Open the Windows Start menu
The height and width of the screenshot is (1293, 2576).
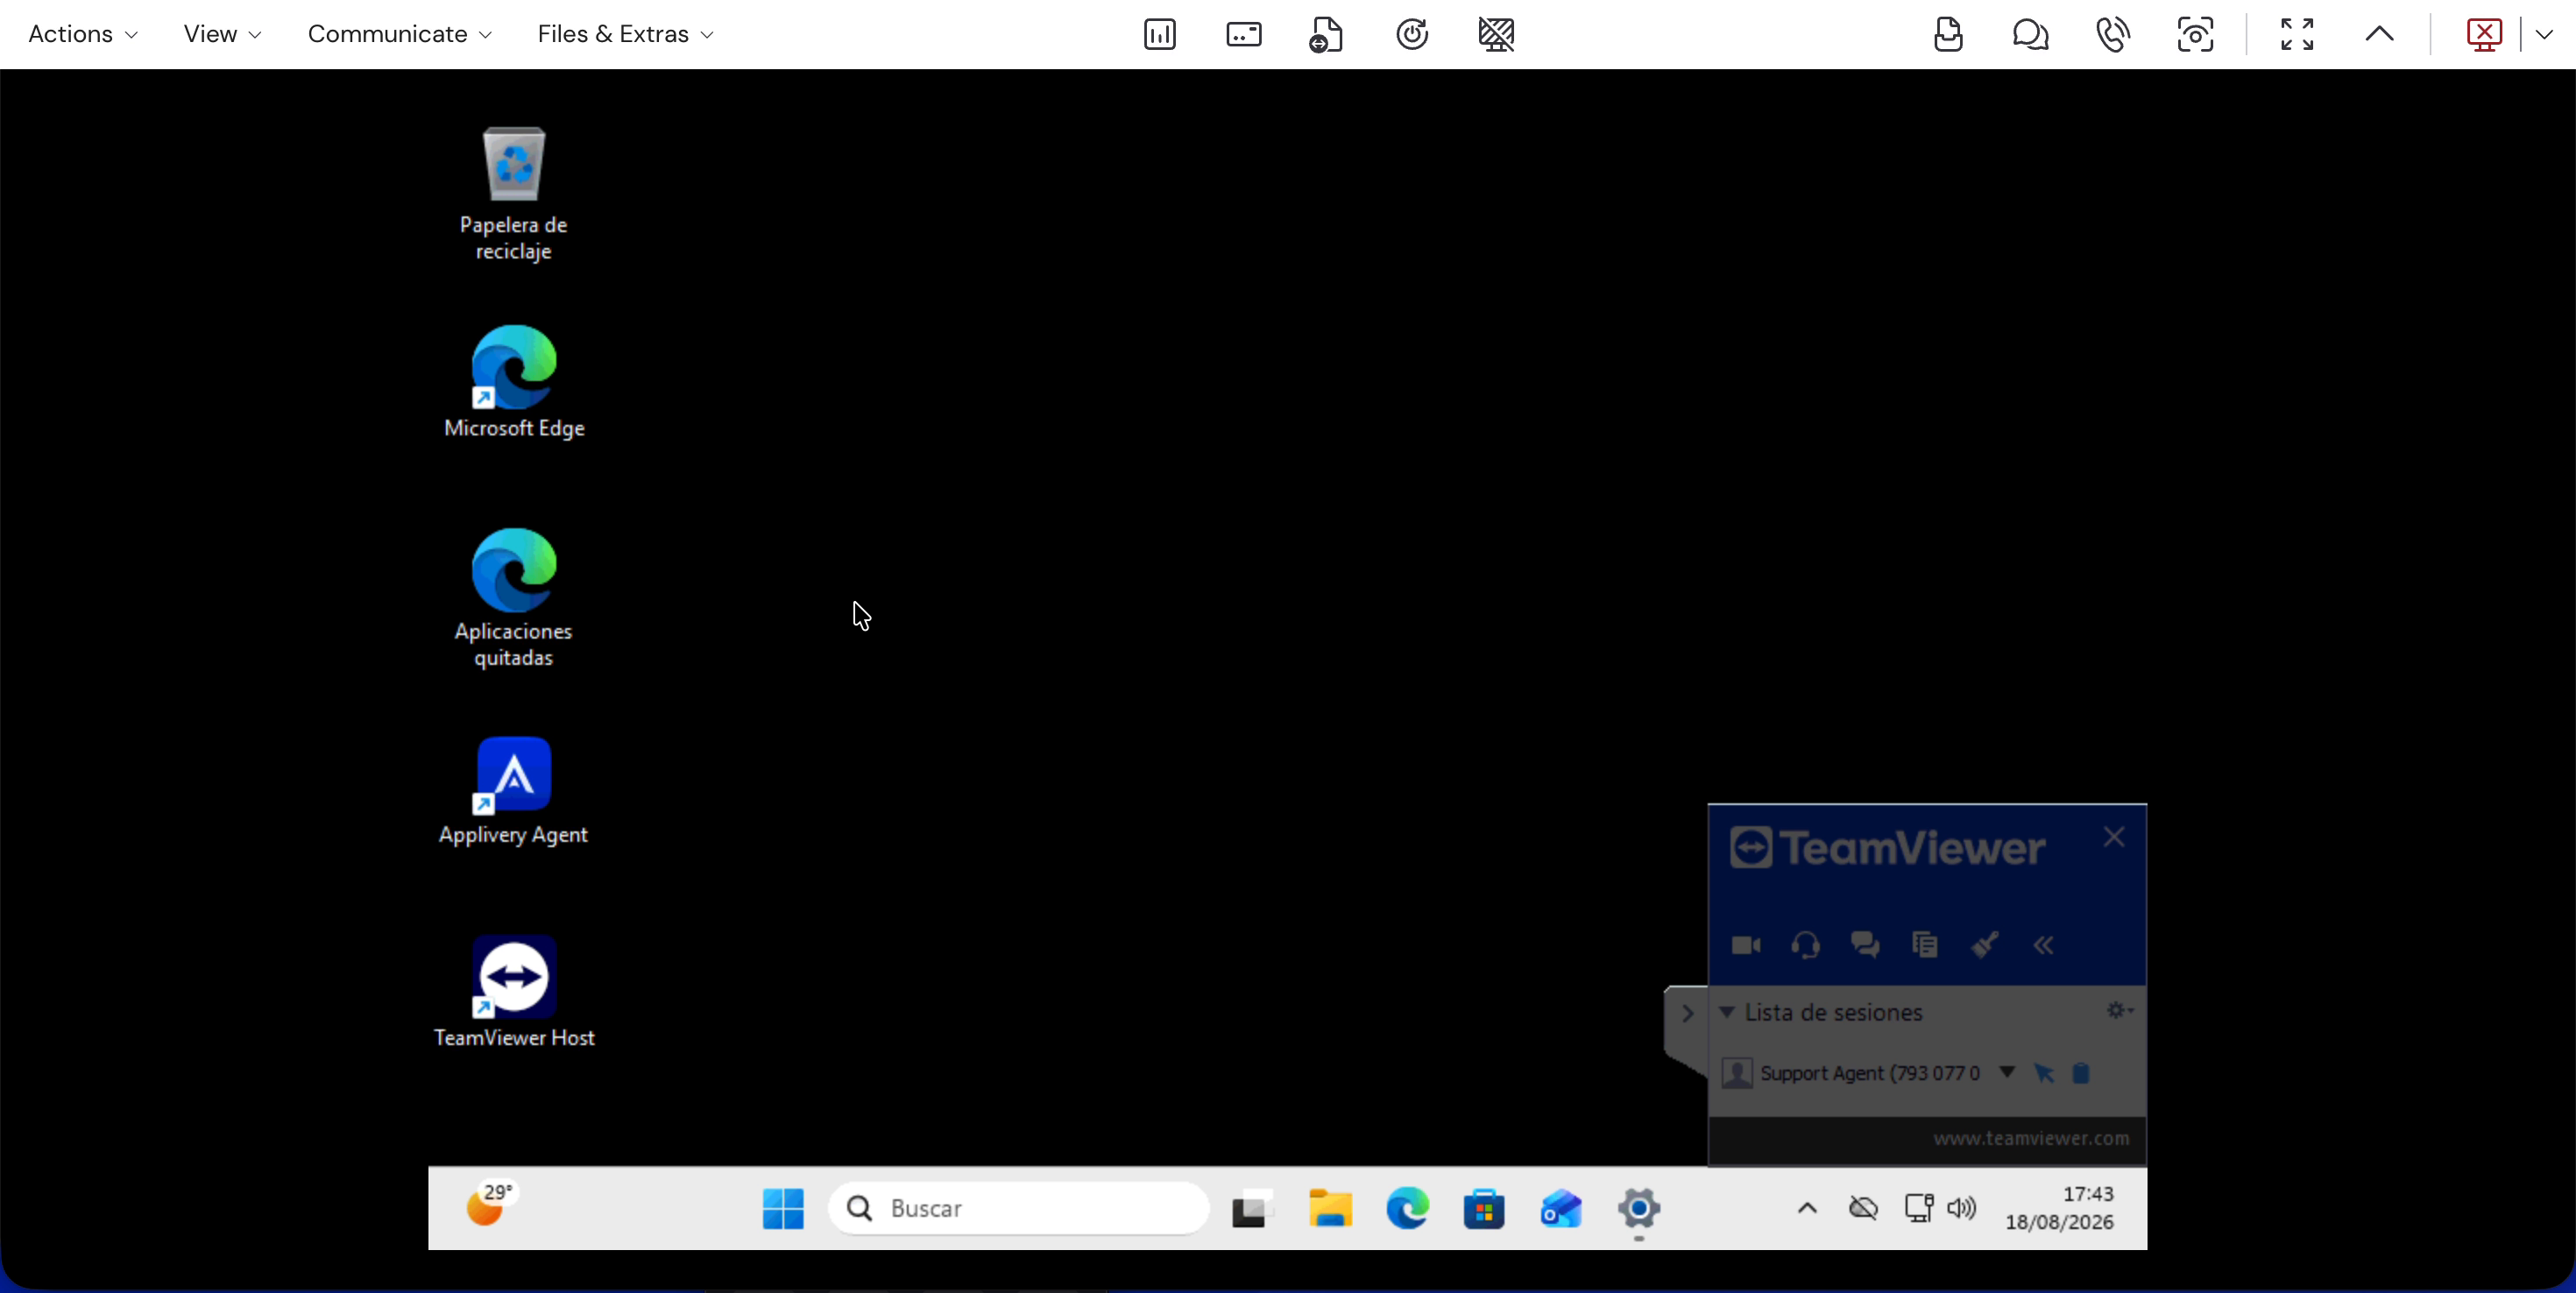click(783, 1209)
